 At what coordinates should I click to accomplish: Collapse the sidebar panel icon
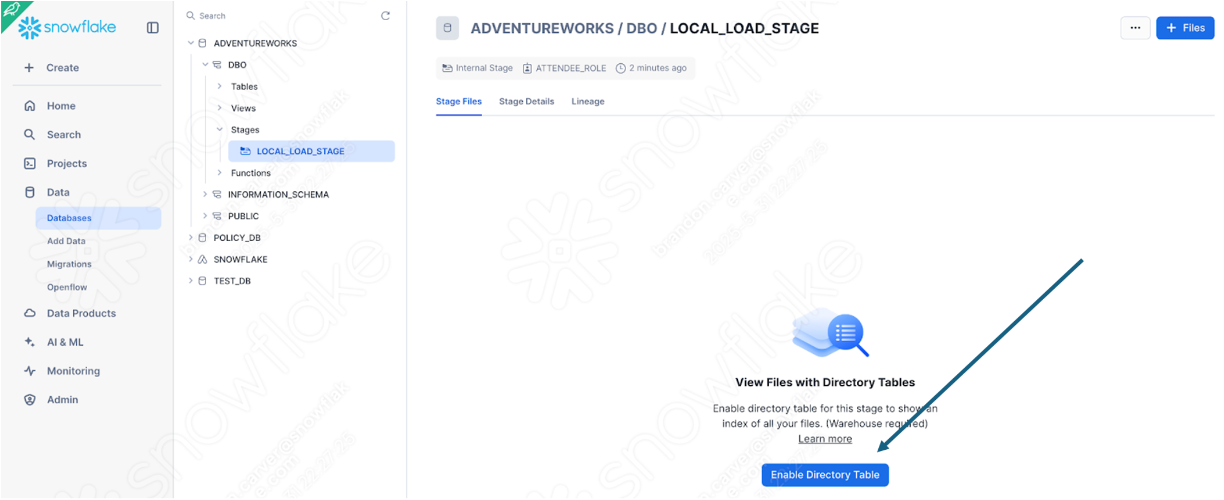[x=153, y=28]
